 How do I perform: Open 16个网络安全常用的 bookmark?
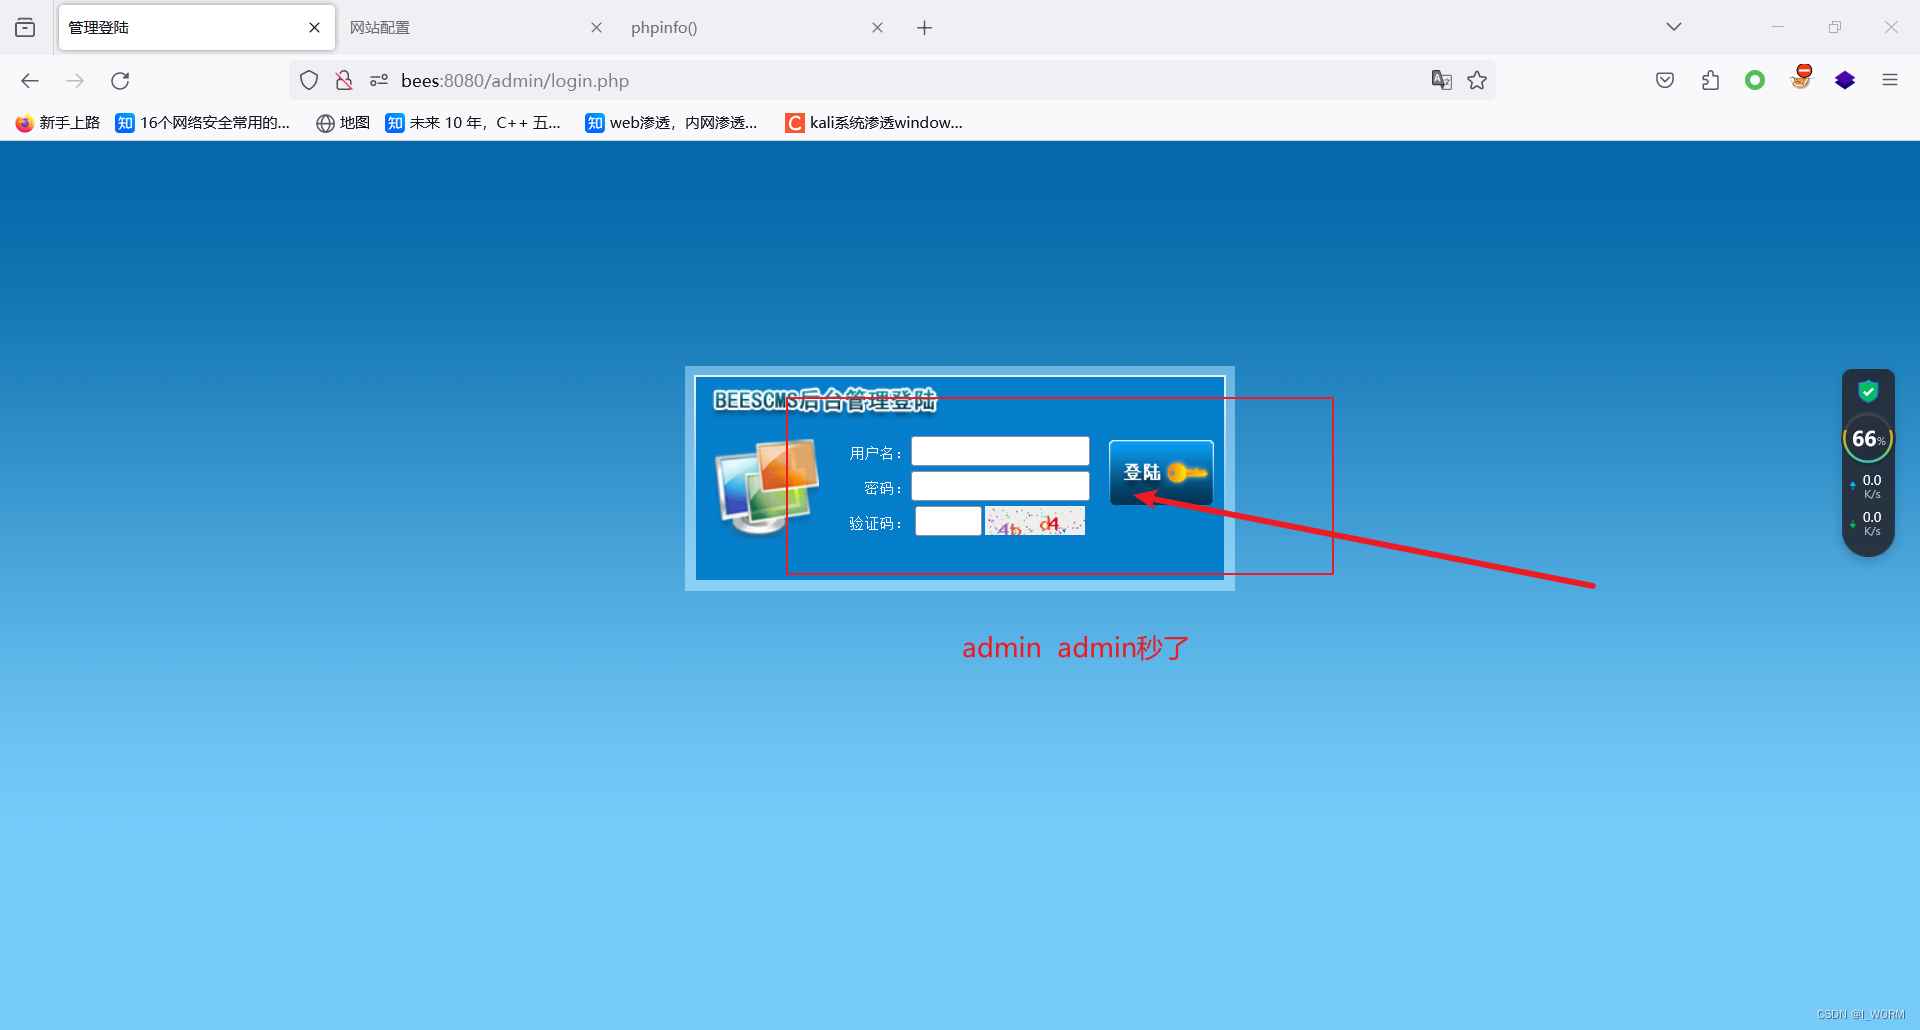pos(203,123)
